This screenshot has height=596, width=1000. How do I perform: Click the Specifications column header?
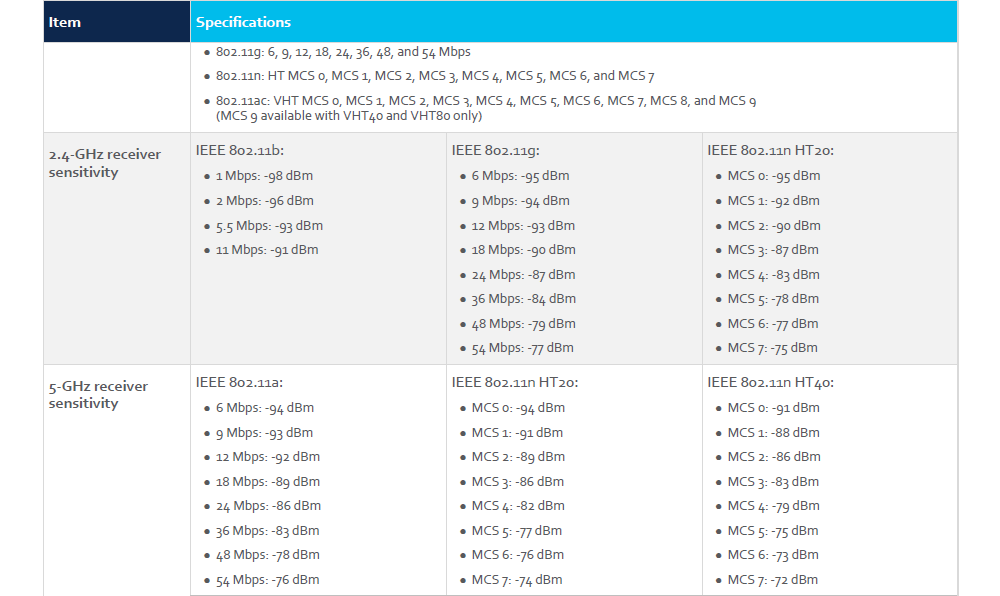pos(243,22)
